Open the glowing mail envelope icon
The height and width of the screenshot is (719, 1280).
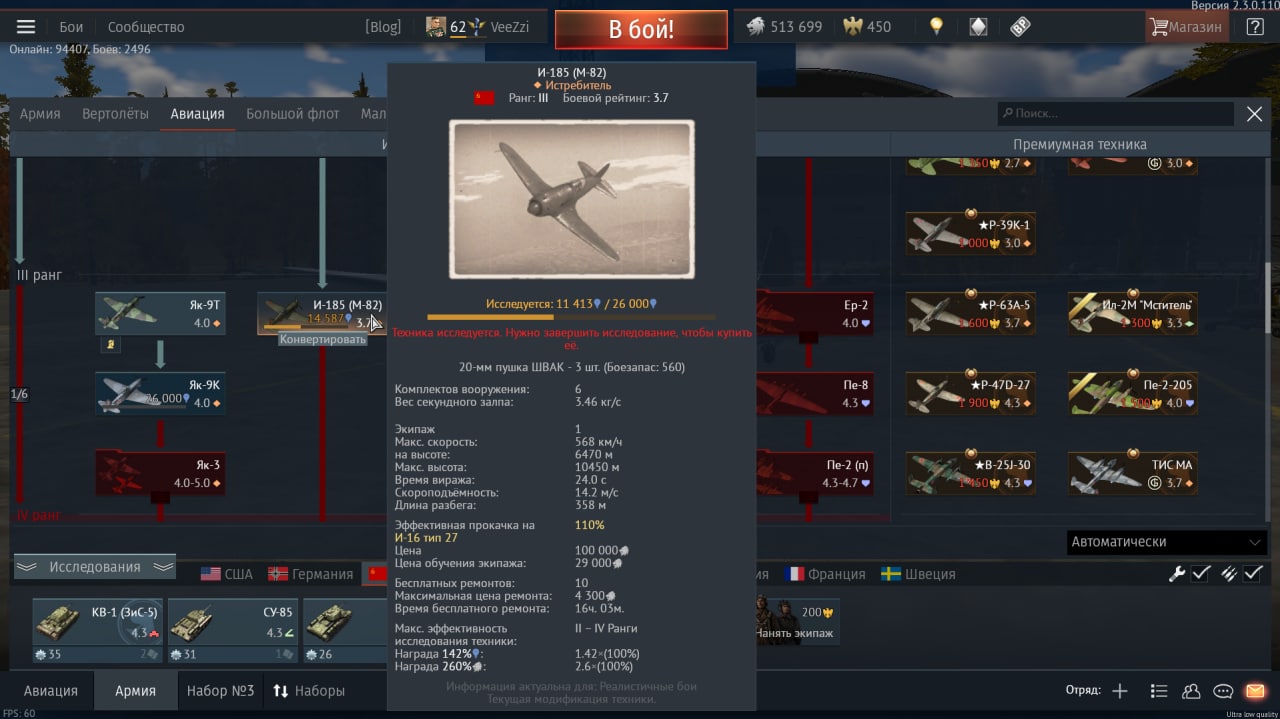click(x=1255, y=691)
